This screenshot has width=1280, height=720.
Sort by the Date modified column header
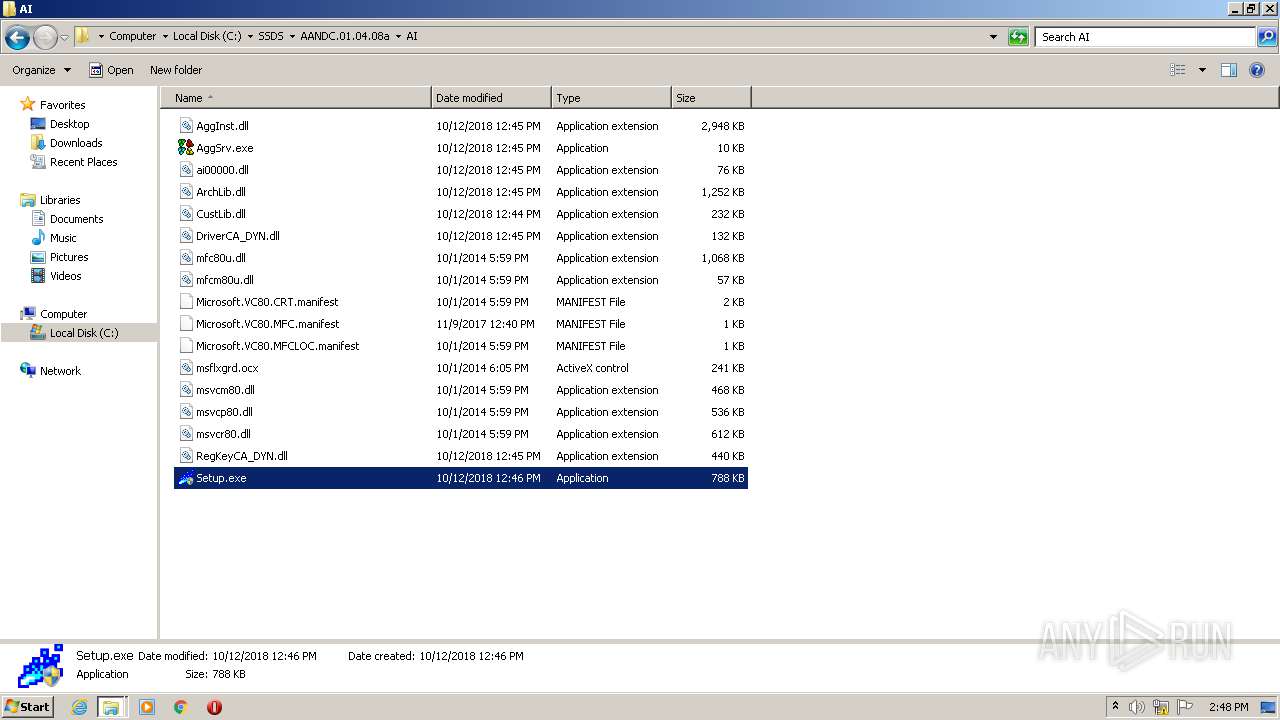[491, 98]
